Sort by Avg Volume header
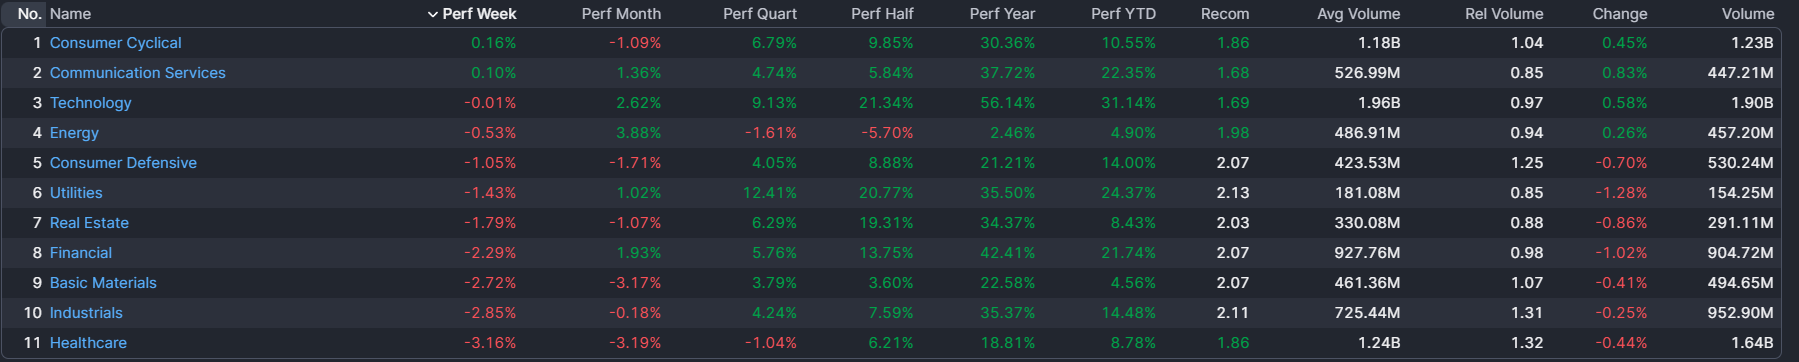 click(x=1358, y=14)
